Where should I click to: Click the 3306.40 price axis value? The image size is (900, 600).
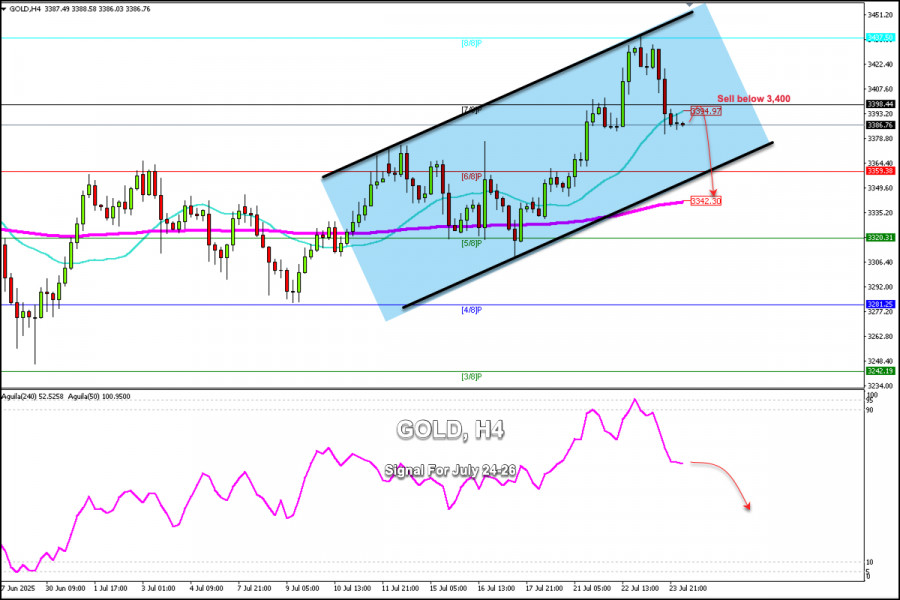(880, 262)
